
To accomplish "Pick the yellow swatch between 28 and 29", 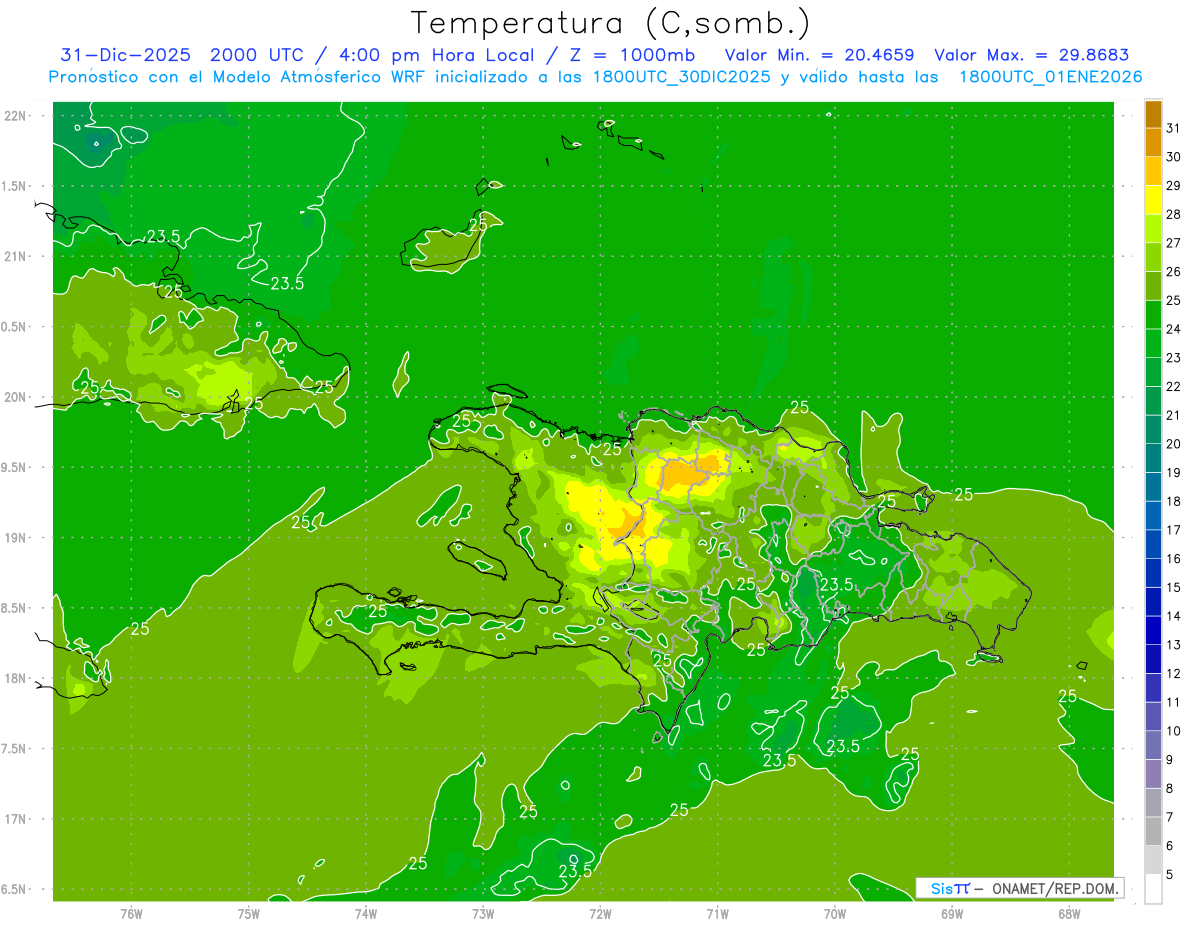I will point(1153,200).
